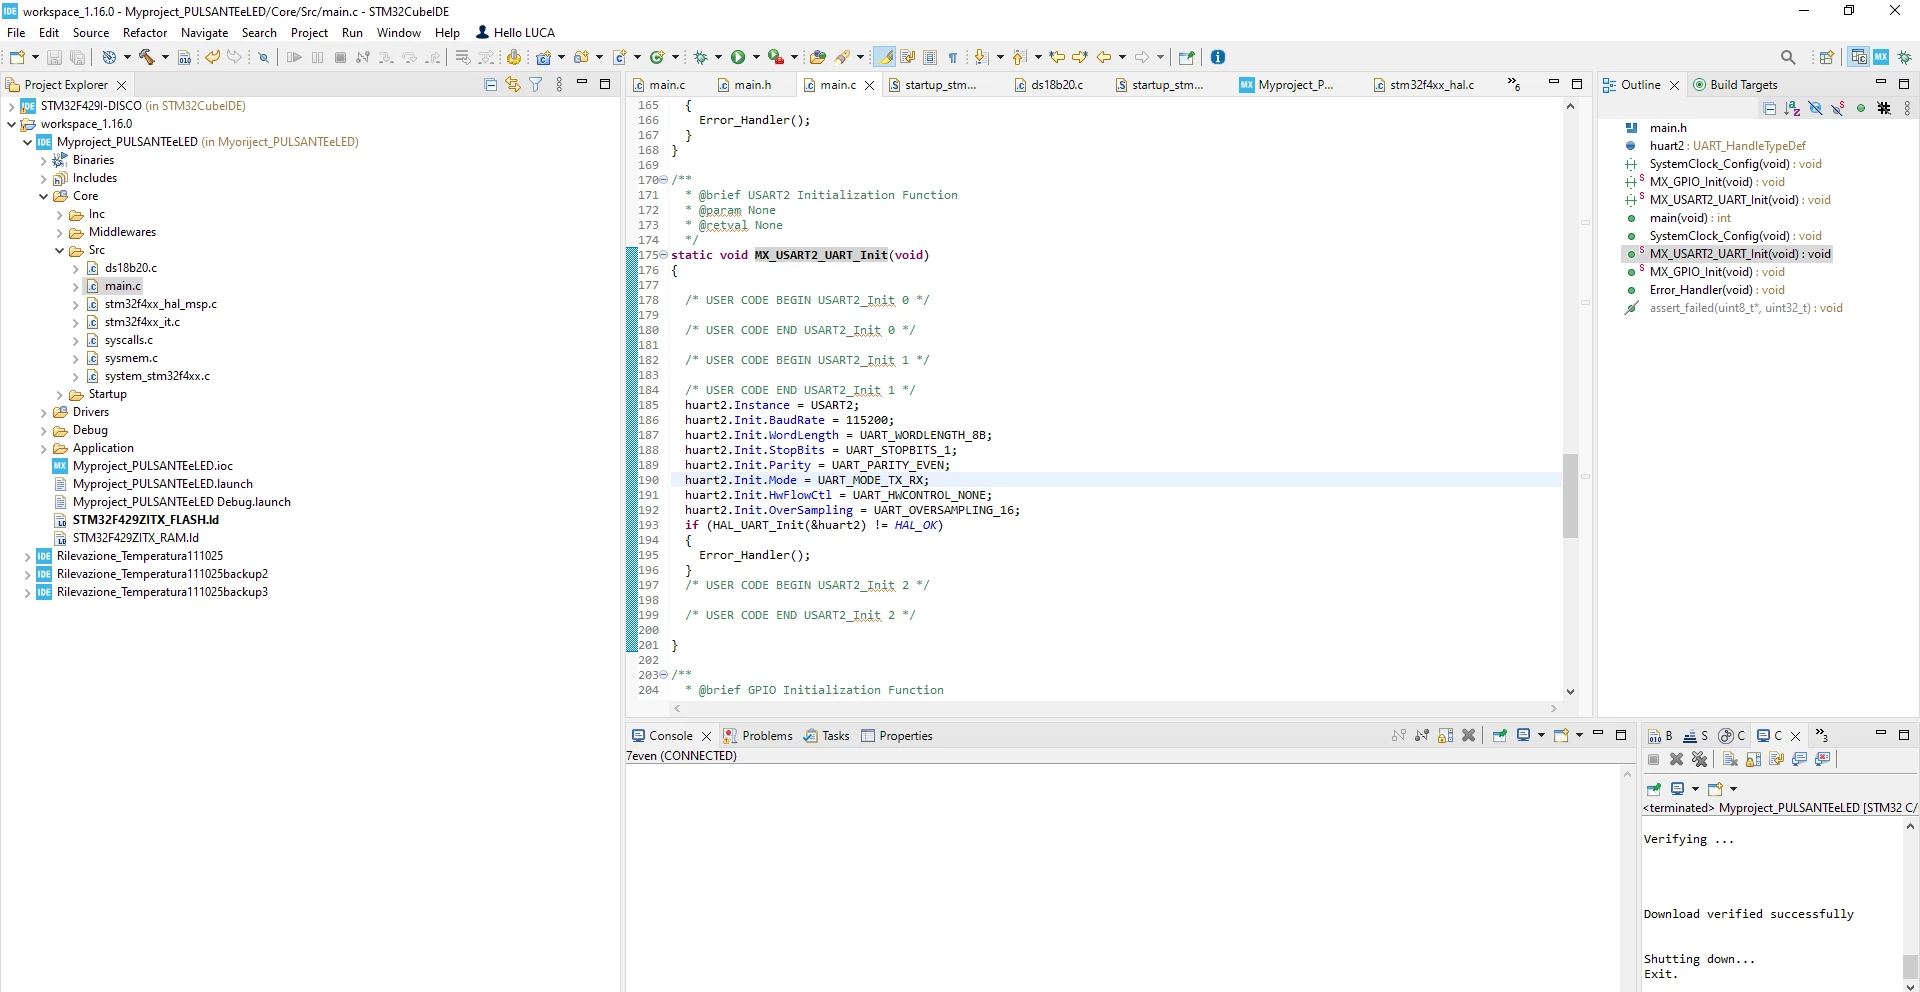Toggle Hide Non-Public Members green dot

tap(1861, 108)
